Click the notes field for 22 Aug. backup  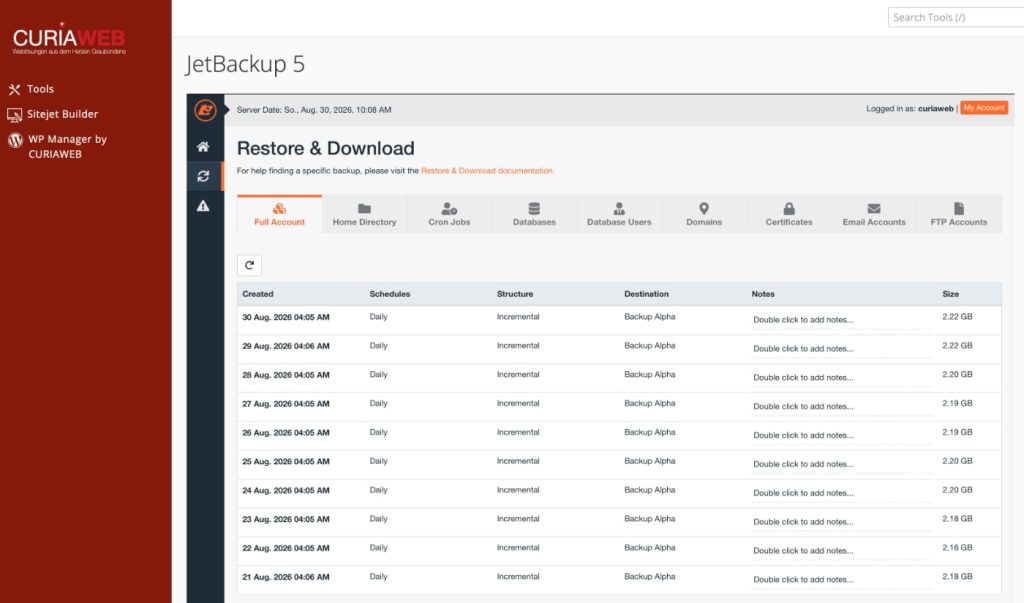click(842, 550)
